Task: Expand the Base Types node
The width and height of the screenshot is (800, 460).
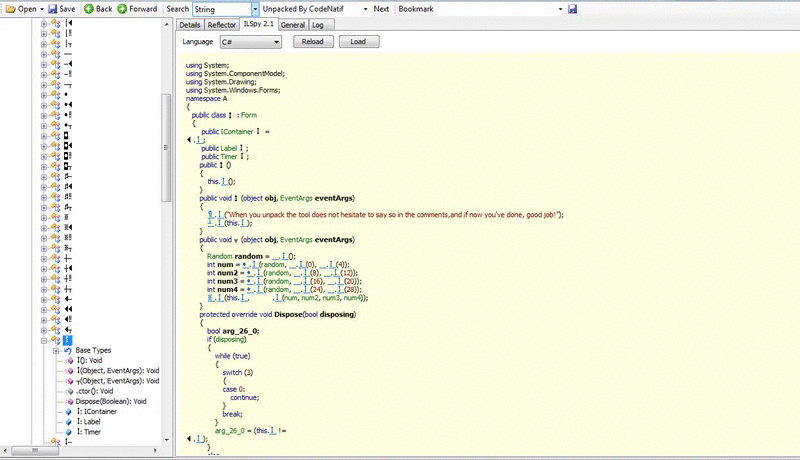Action: pyautogui.click(x=56, y=350)
